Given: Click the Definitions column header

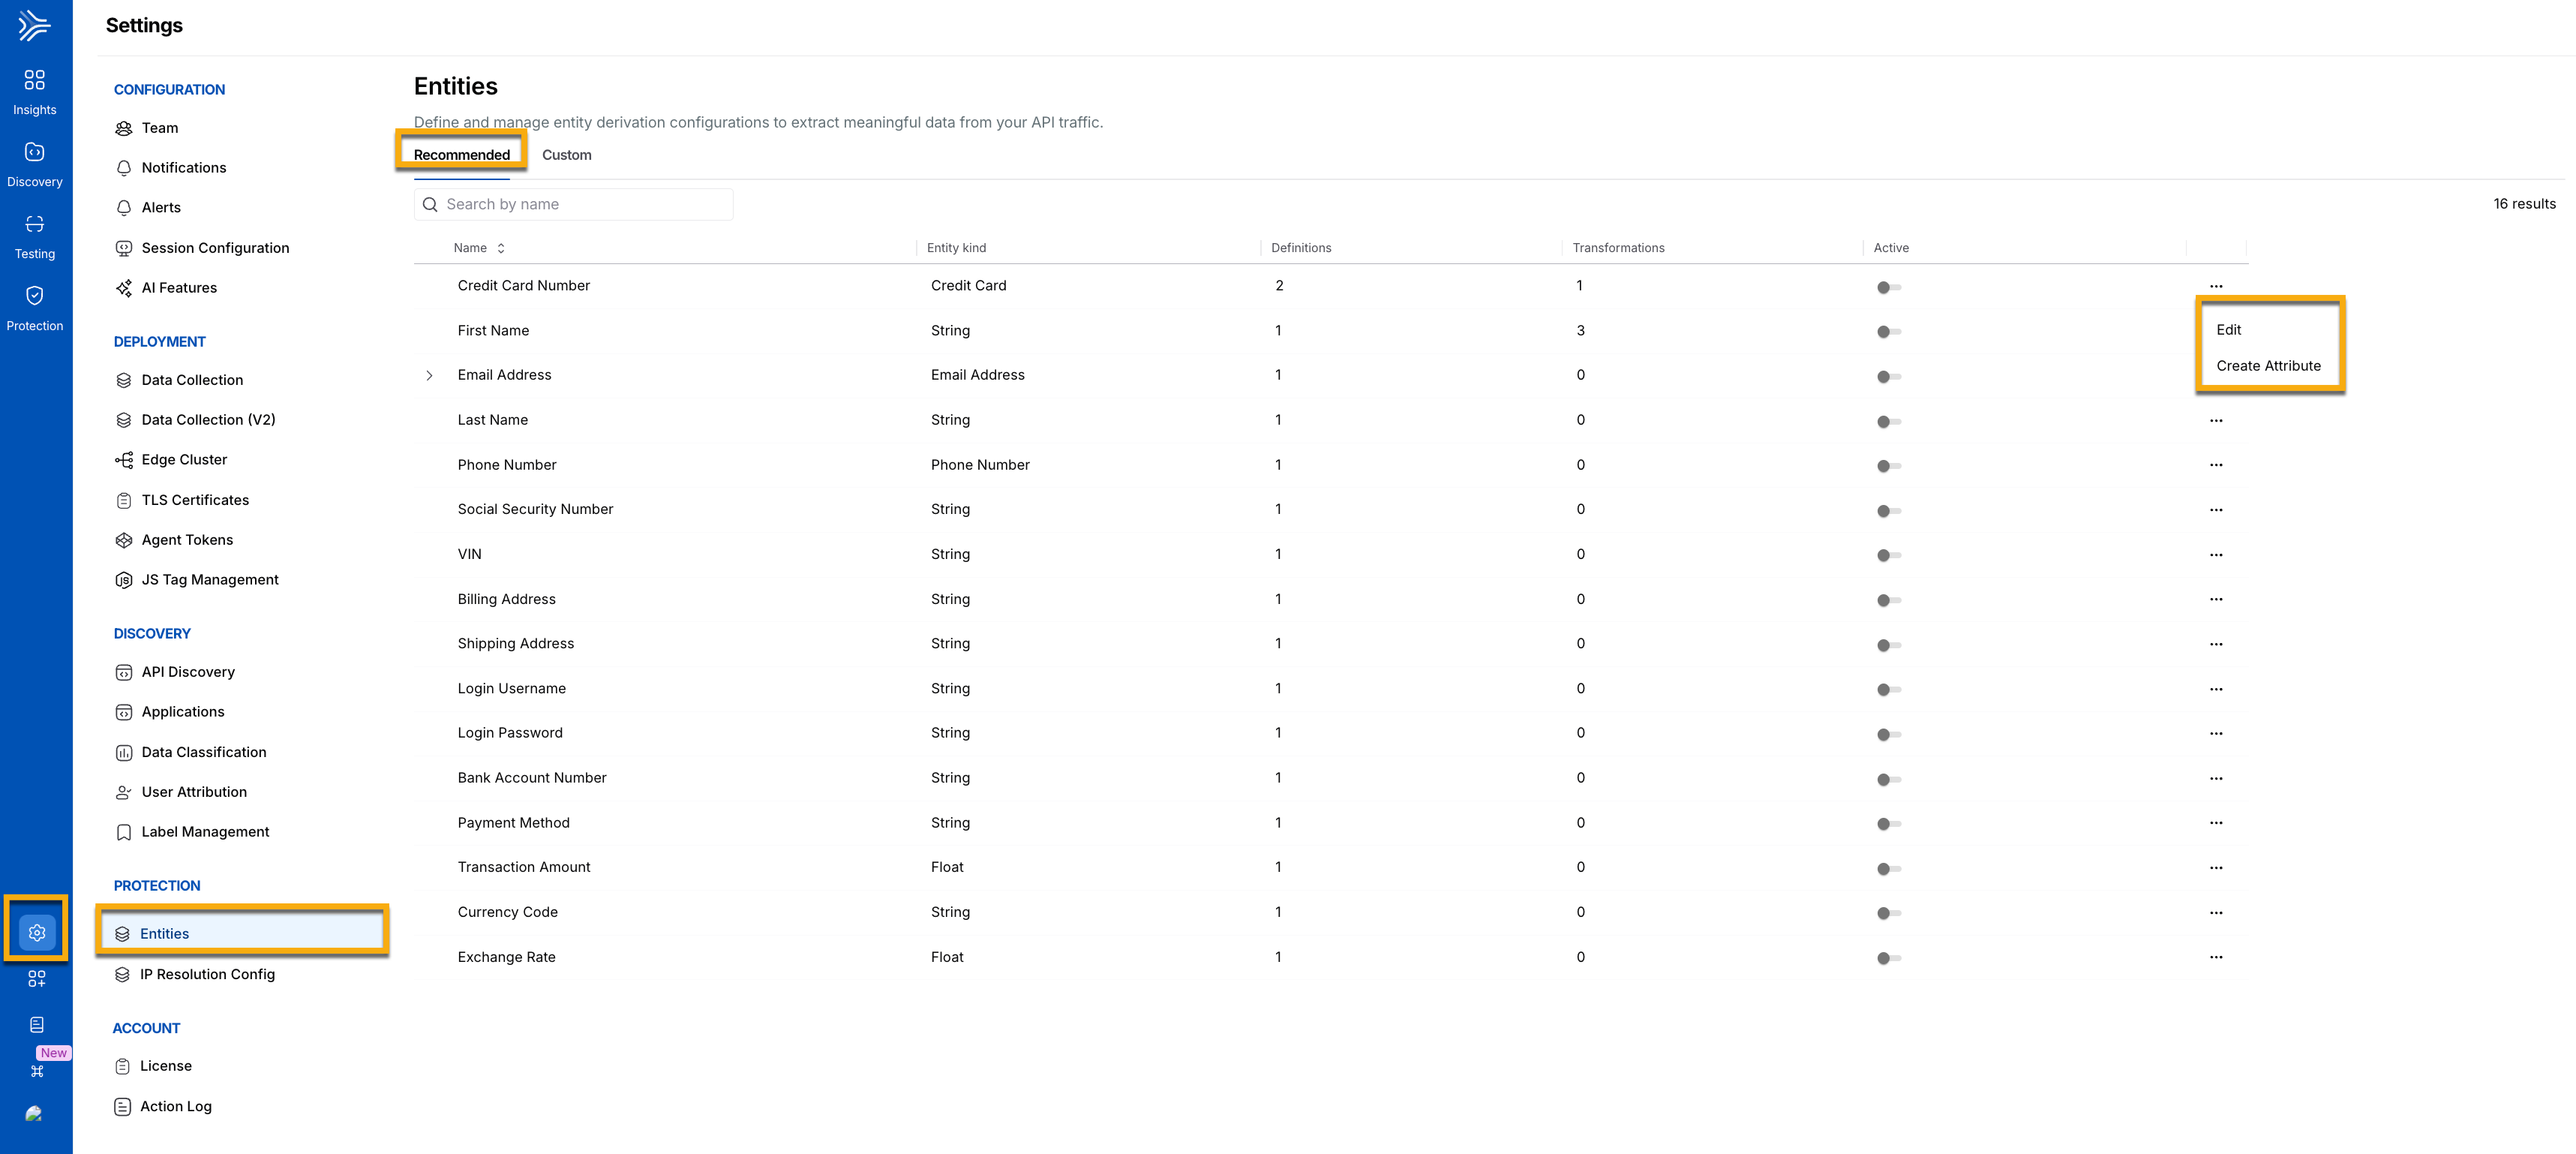Looking at the screenshot, I should [1301, 248].
